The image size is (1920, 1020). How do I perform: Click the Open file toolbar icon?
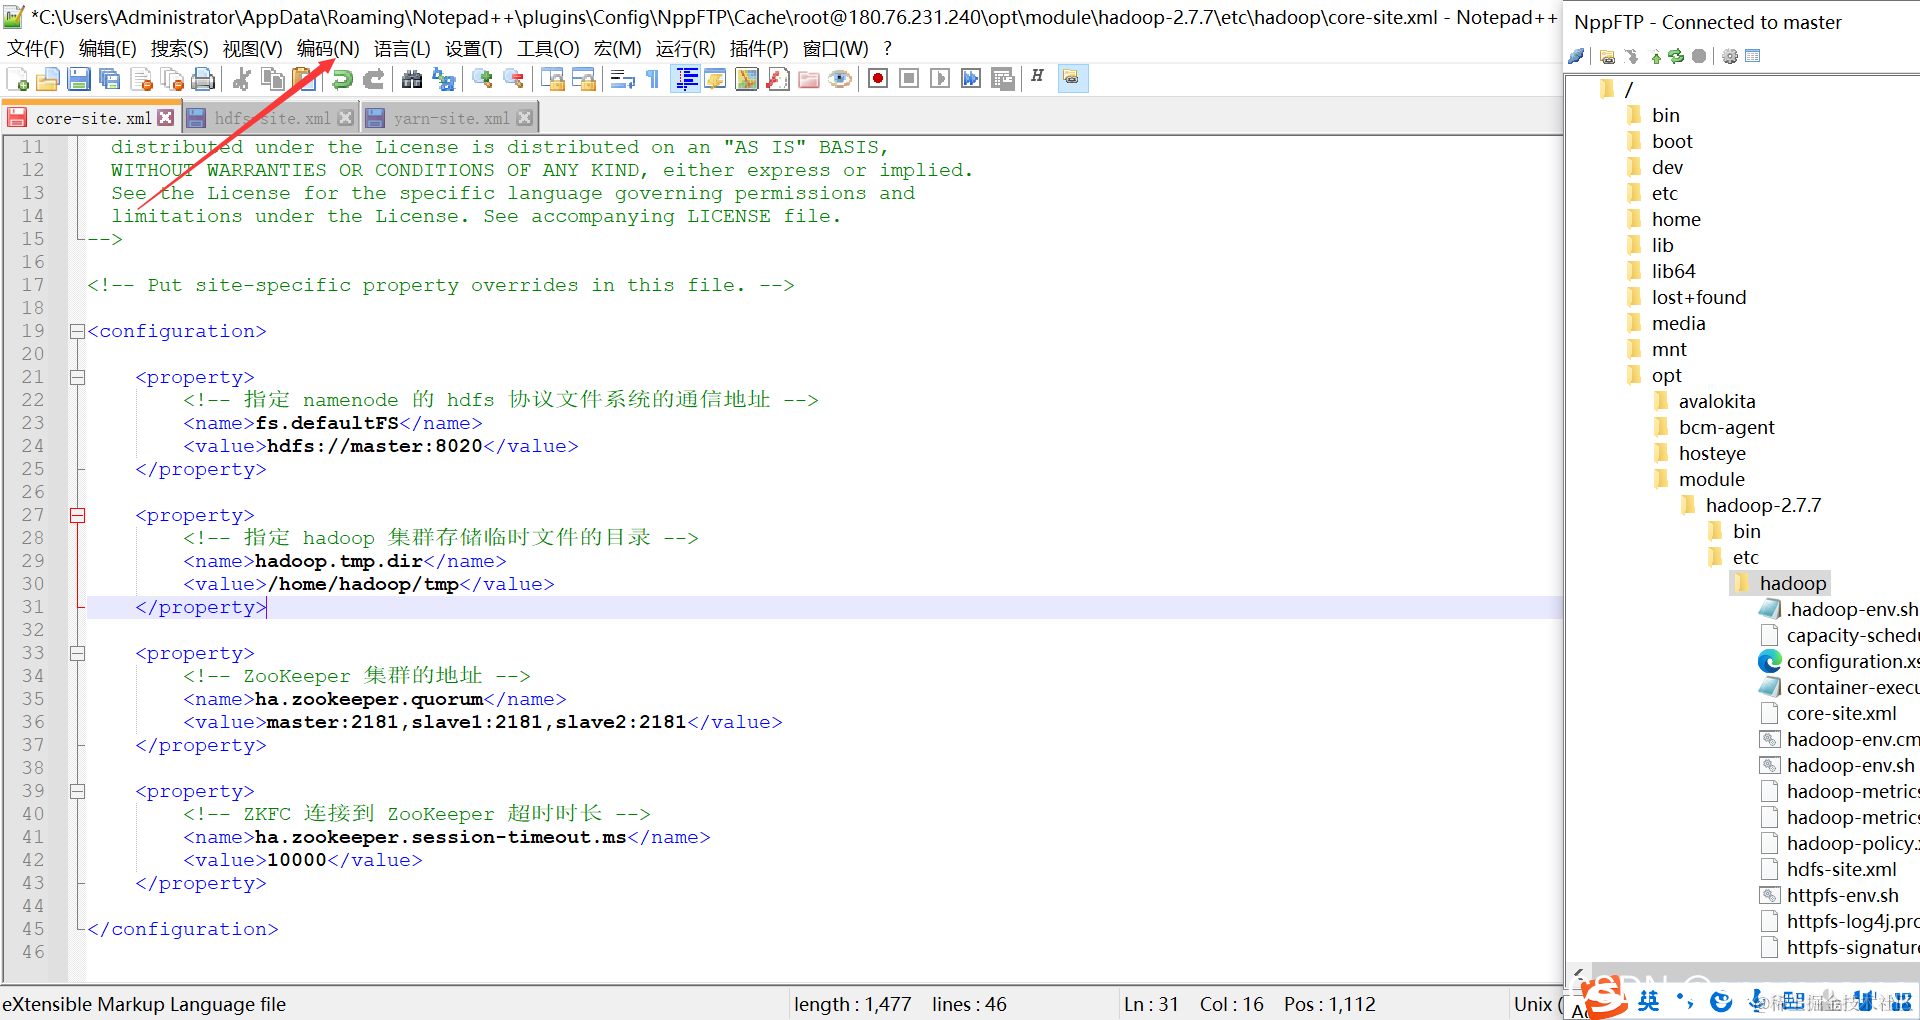(47, 79)
